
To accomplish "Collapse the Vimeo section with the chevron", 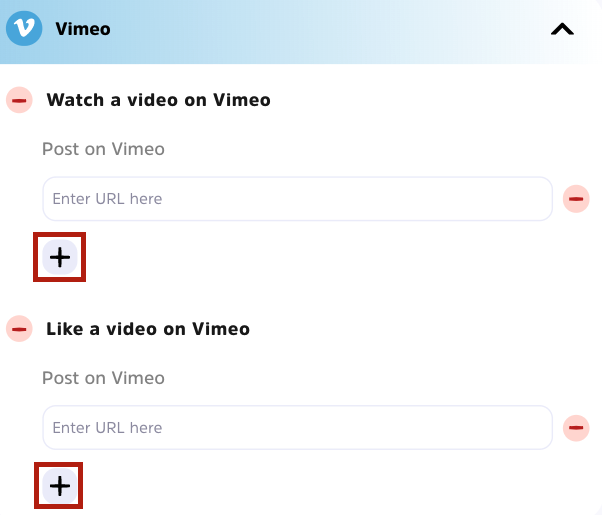I will coord(563,29).
